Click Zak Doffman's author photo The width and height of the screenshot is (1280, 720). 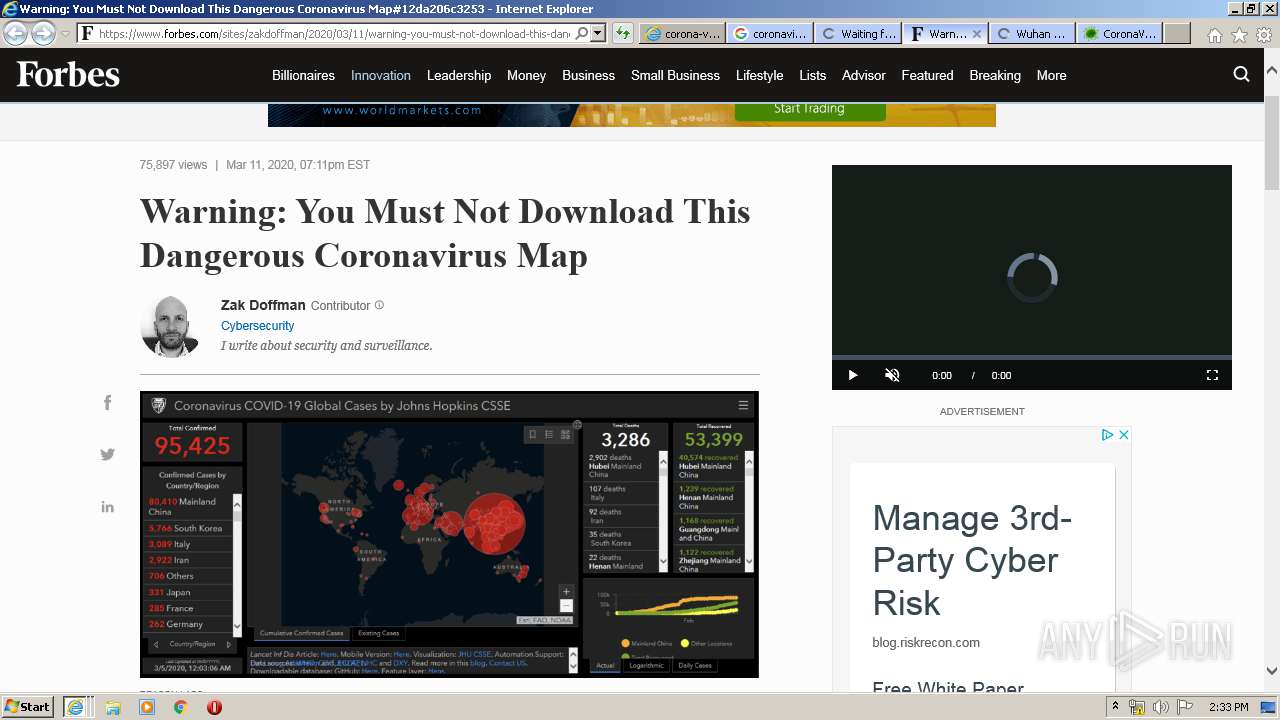[x=170, y=326]
